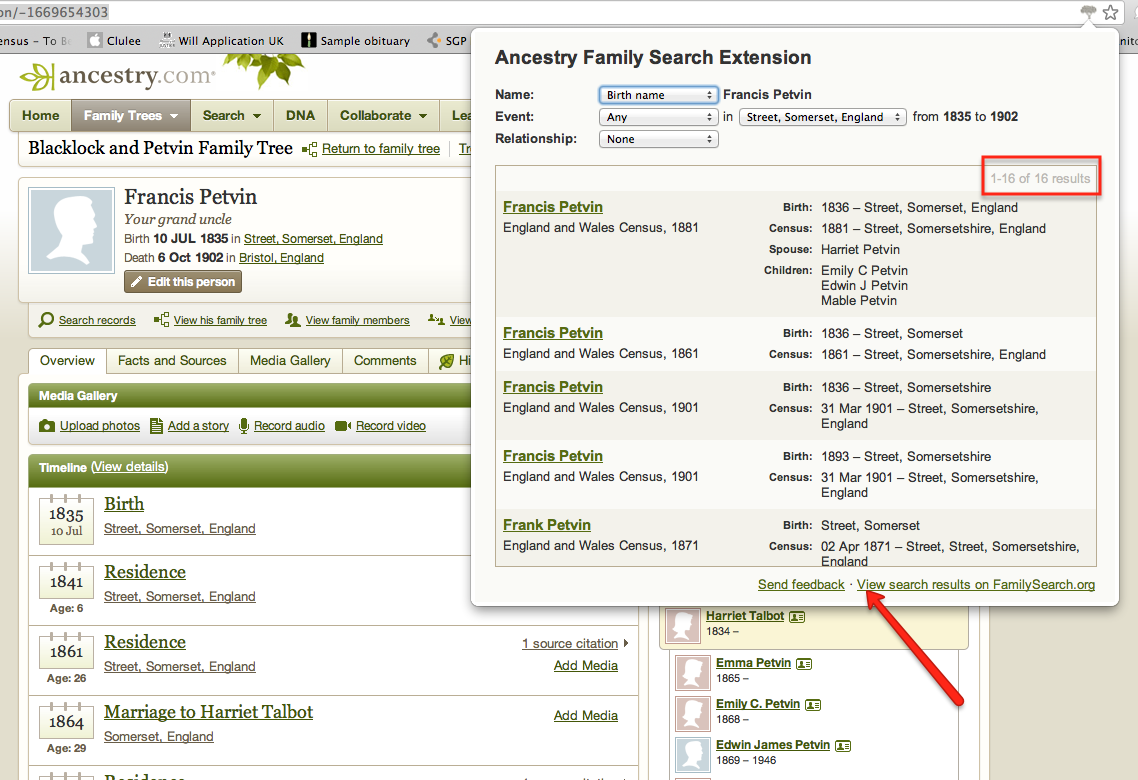This screenshot has height=780, width=1138.
Task: Click the Upload photos camera icon
Action: (x=47, y=426)
